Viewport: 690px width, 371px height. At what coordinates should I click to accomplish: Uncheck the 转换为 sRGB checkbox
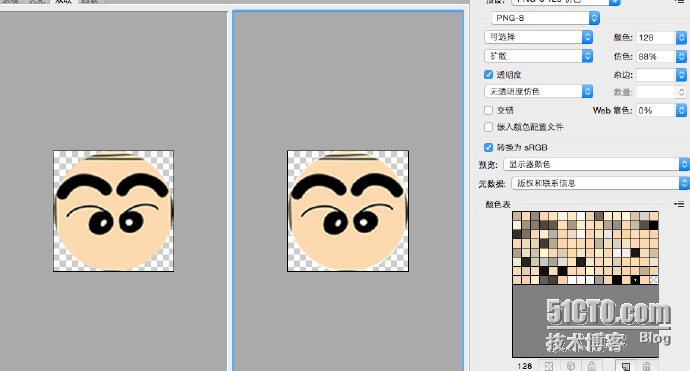(x=488, y=147)
